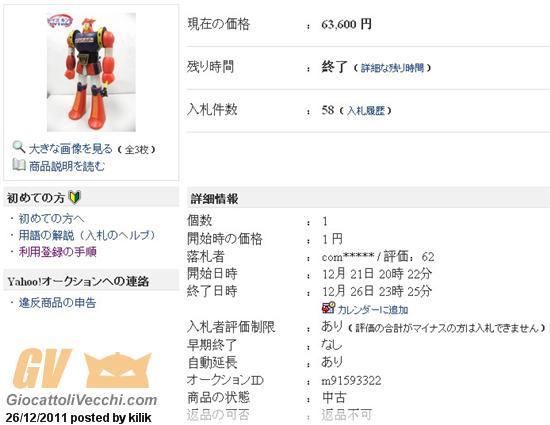Screen dimensions: 550x425
Task: Open the robot toy product thumbnail
Action: (x=91, y=72)
